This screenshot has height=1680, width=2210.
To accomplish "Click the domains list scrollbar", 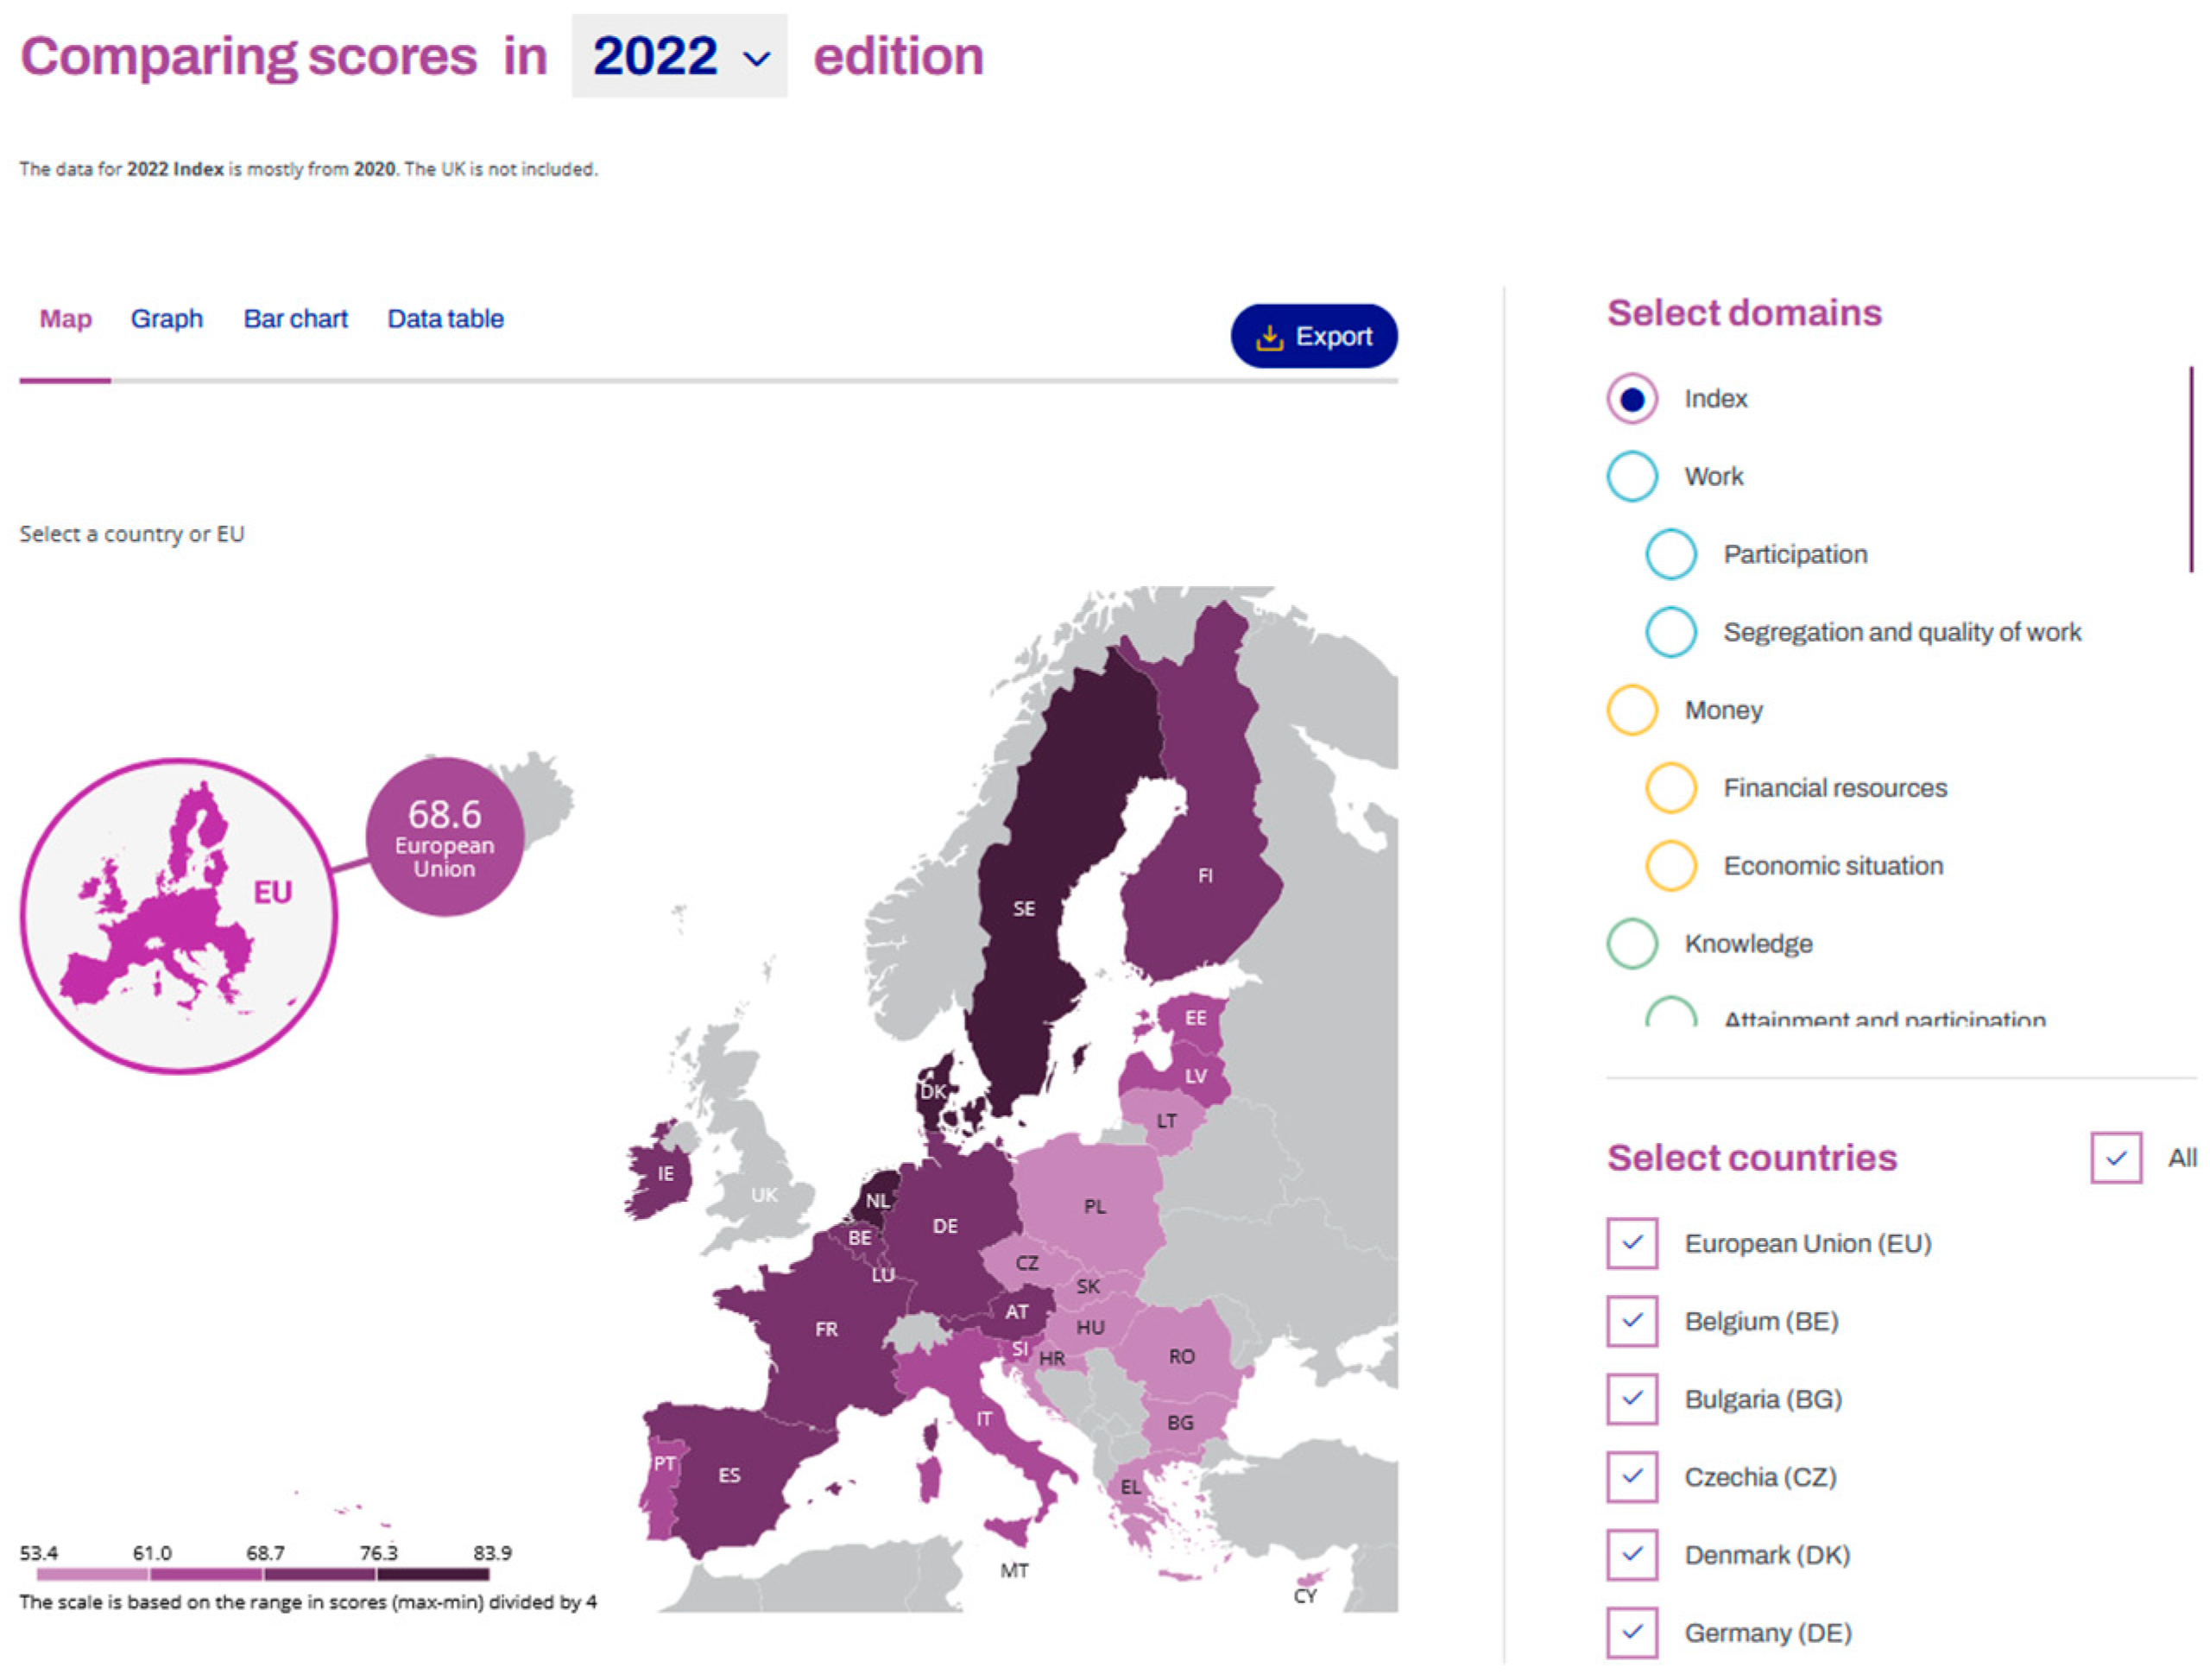I will pos(2190,470).
